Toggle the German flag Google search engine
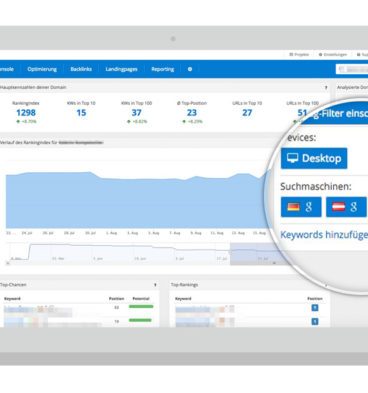 coord(301,207)
